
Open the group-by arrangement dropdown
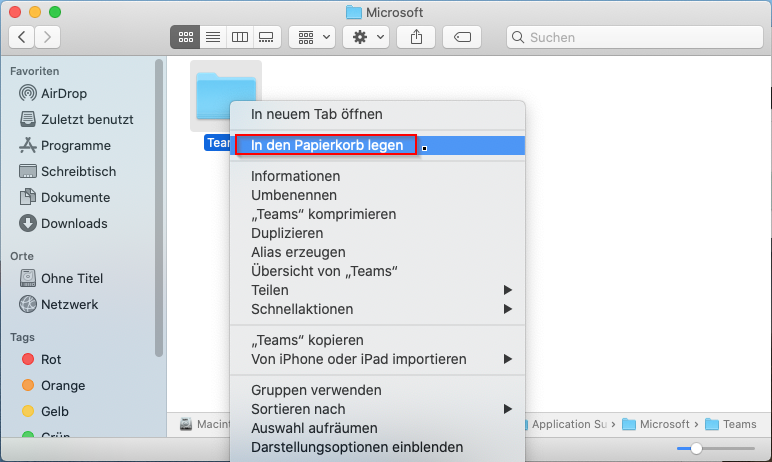point(312,37)
